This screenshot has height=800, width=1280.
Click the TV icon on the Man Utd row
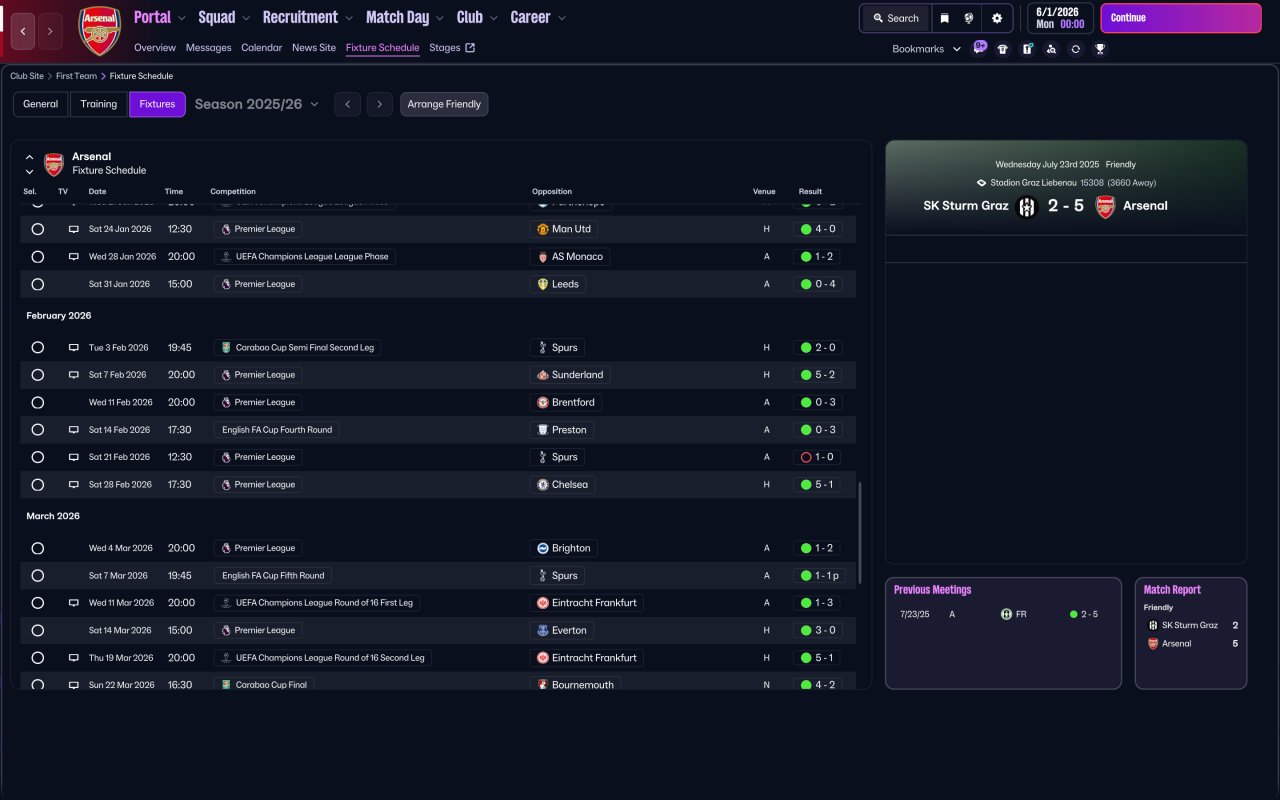click(x=73, y=229)
